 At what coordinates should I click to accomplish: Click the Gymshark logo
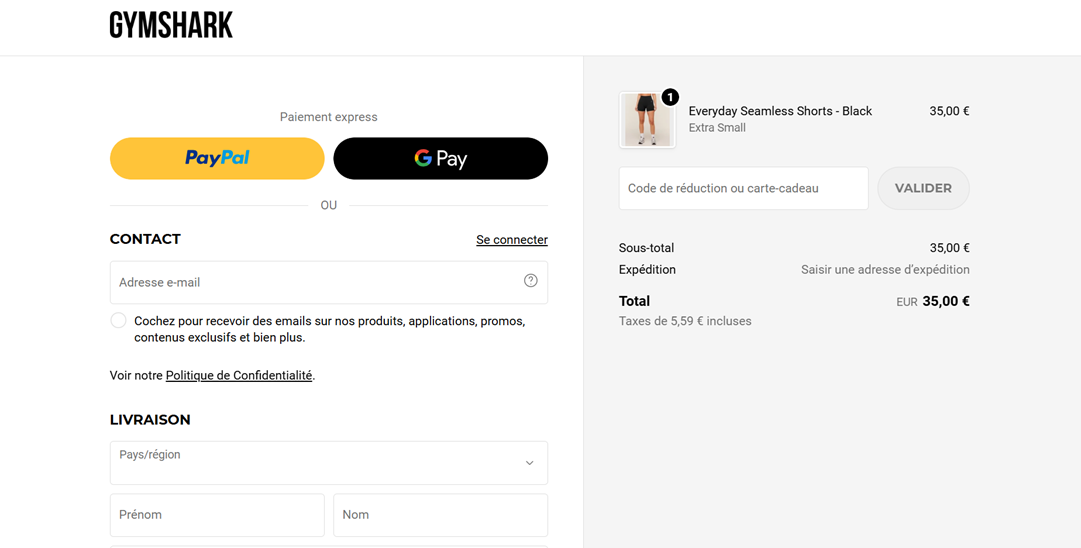pos(171,25)
